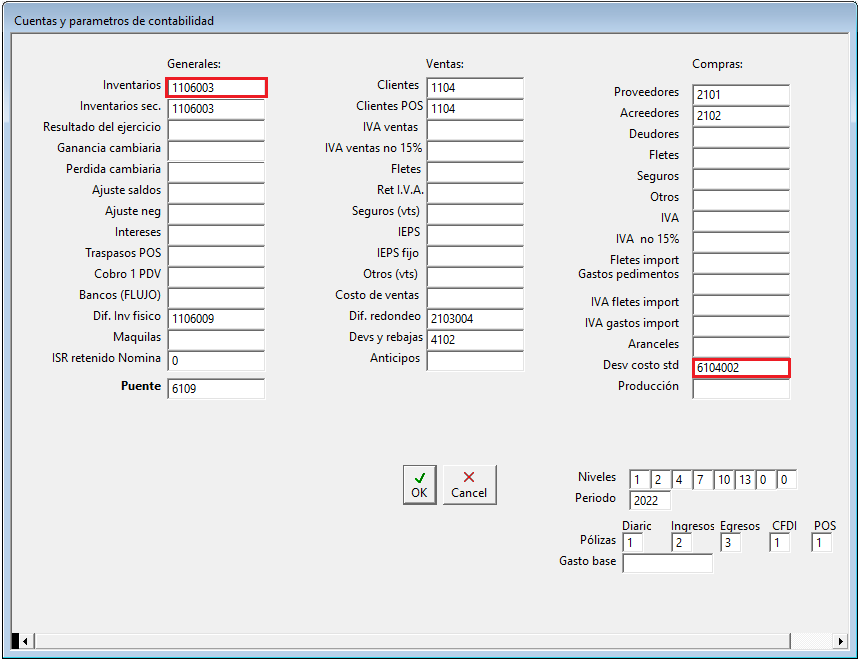This screenshot has width=861, height=662.
Task: Click the Costo de ventas field
Action: [476, 298]
